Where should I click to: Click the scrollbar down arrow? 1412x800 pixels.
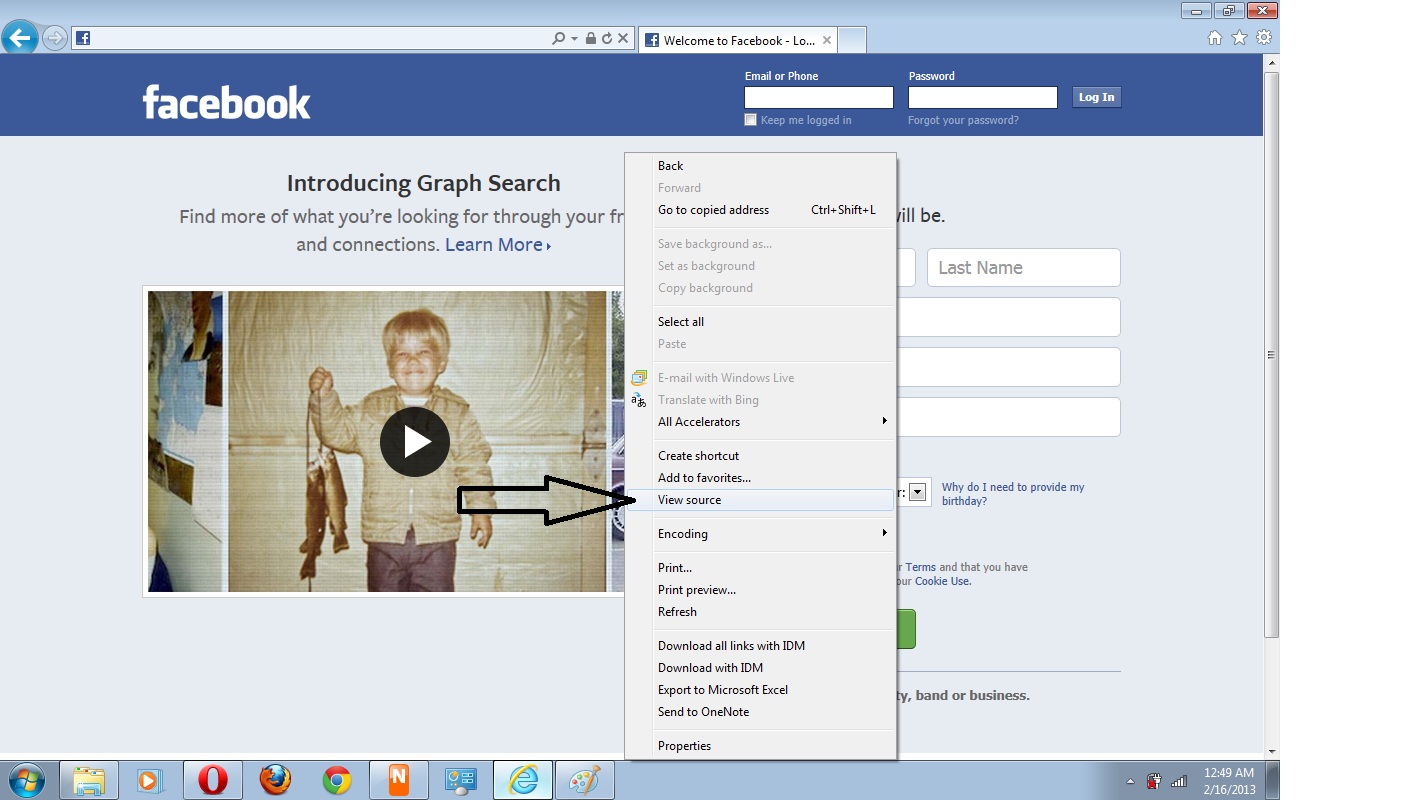pyautogui.click(x=1271, y=751)
